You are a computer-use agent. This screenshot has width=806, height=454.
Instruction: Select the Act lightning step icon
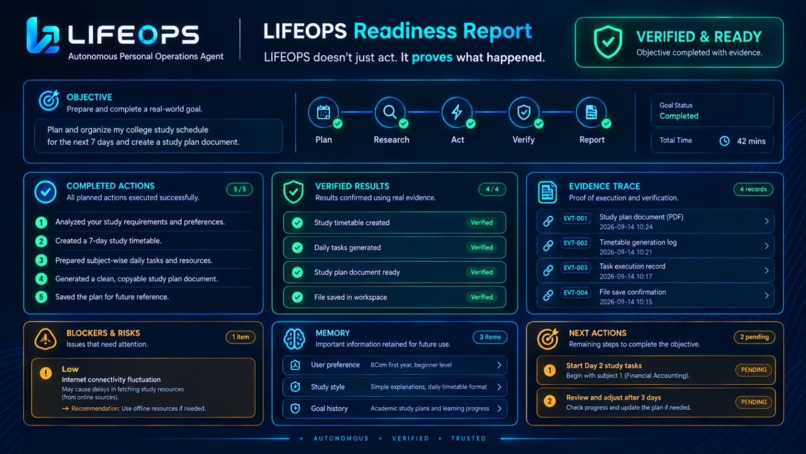pyautogui.click(x=457, y=112)
